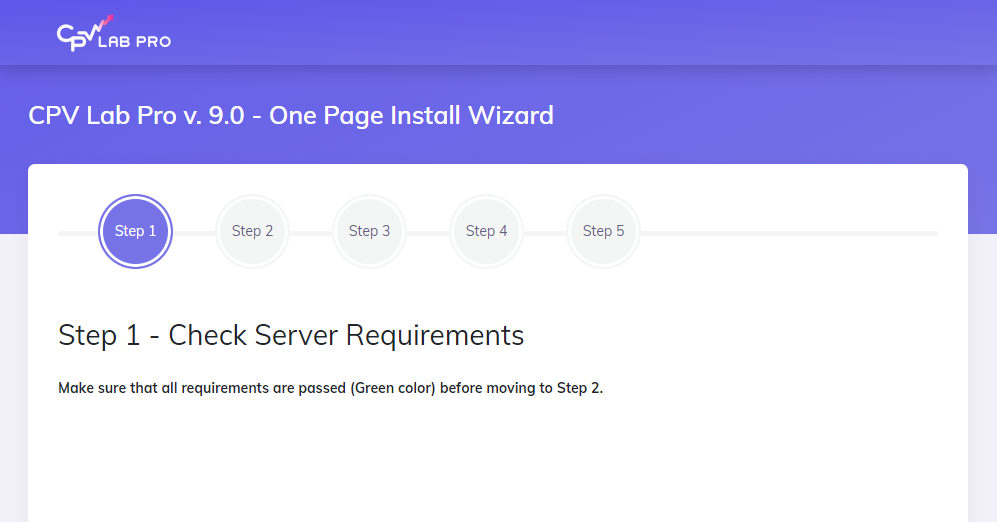Switch to Step 5 circle

603,231
